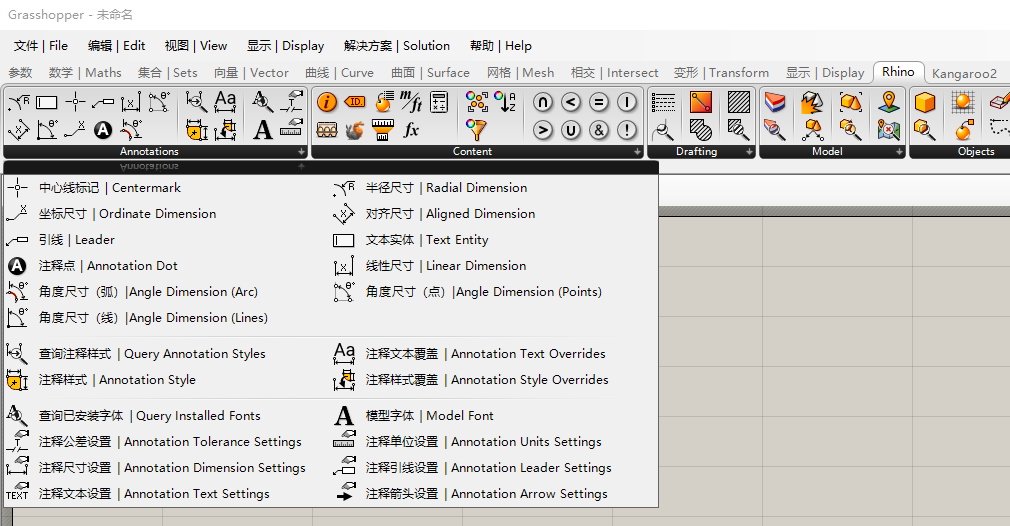Pick Radial Dimension from the list
Viewport: 1010px width, 526px height.
pyautogui.click(x=430, y=188)
